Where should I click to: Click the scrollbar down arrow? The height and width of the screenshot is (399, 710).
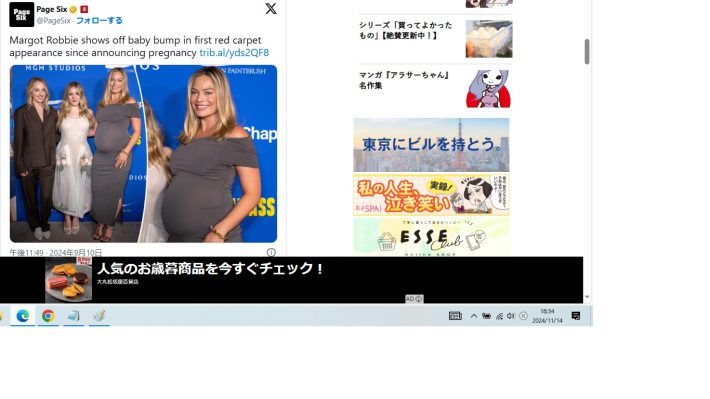click(587, 298)
